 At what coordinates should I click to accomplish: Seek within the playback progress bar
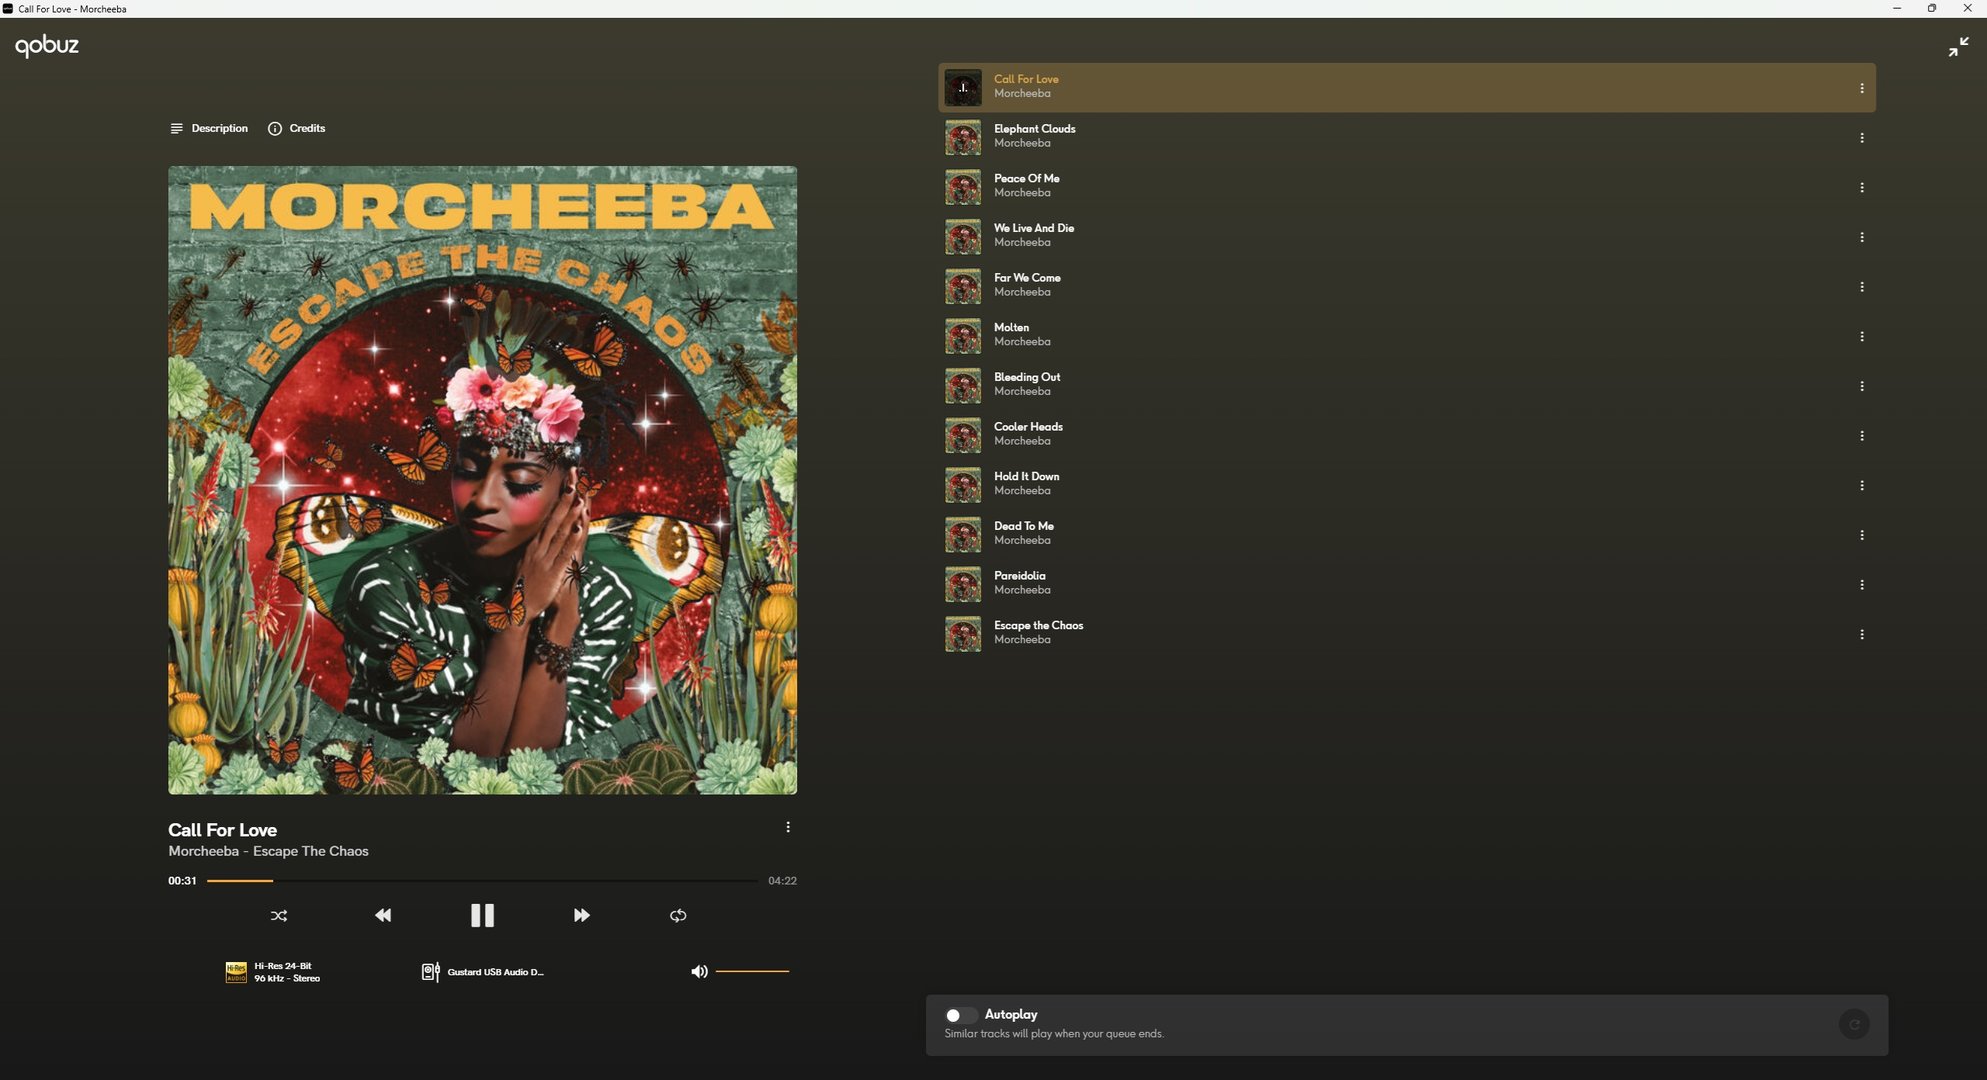point(480,881)
